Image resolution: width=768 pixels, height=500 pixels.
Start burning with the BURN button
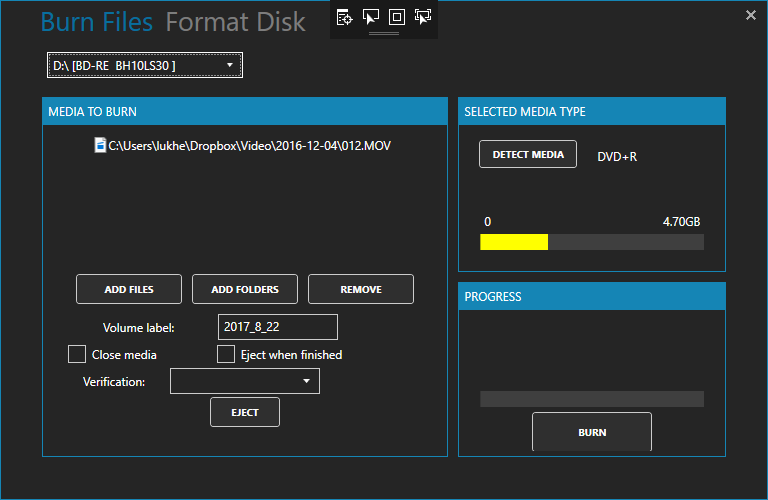click(x=592, y=433)
